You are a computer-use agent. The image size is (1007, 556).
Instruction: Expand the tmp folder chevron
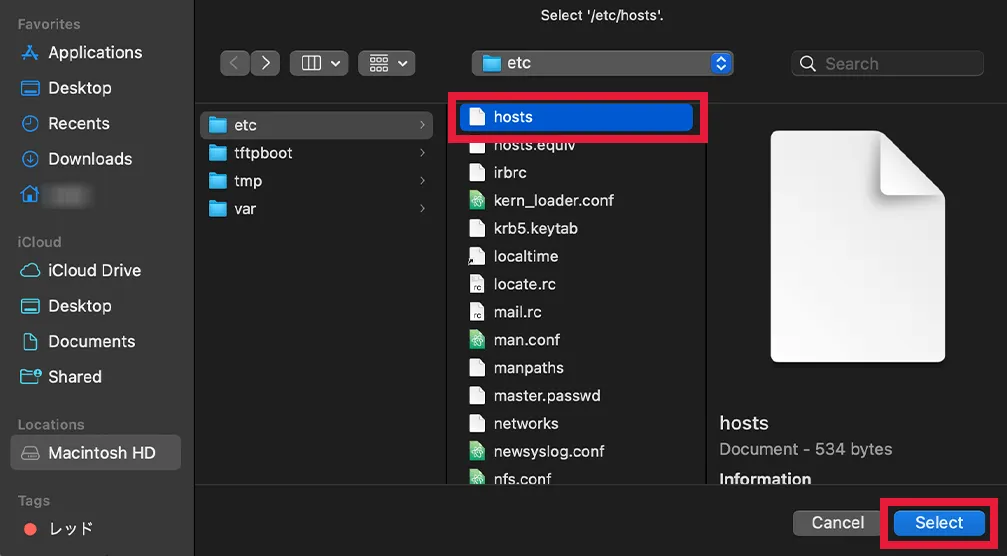pos(422,180)
